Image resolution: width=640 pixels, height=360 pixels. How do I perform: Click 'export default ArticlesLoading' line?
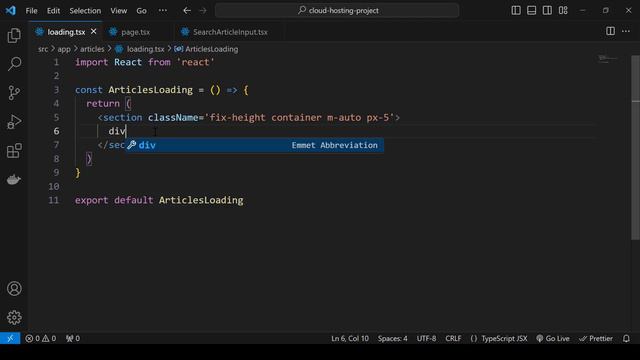(159, 200)
